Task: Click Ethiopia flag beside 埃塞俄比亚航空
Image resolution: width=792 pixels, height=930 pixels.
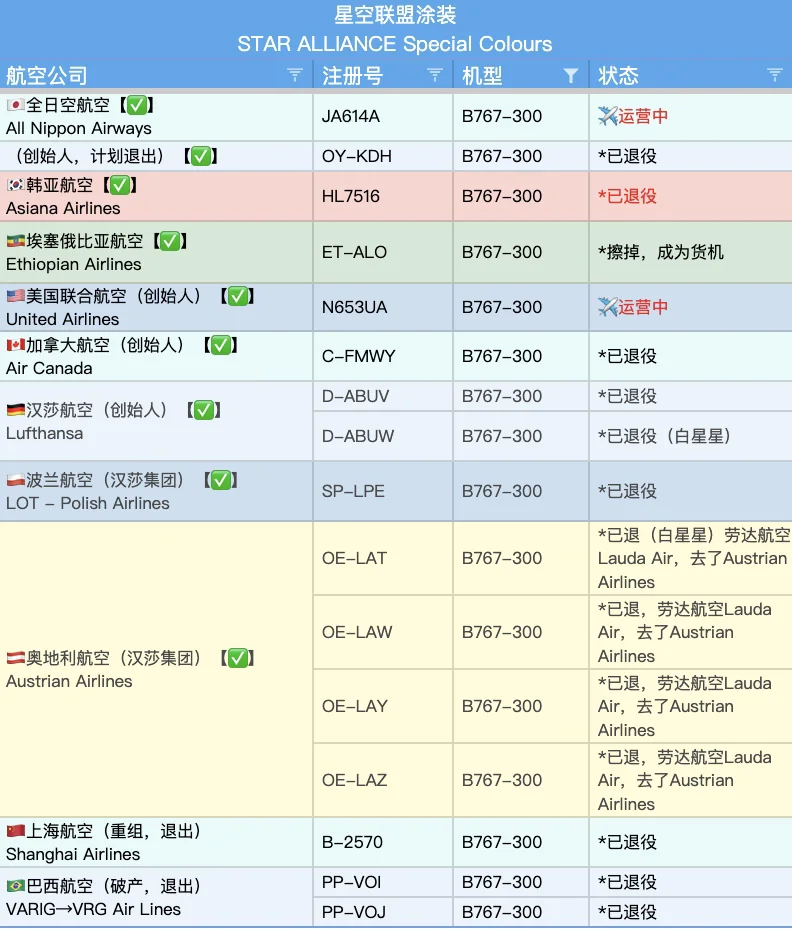Action: 15,241
